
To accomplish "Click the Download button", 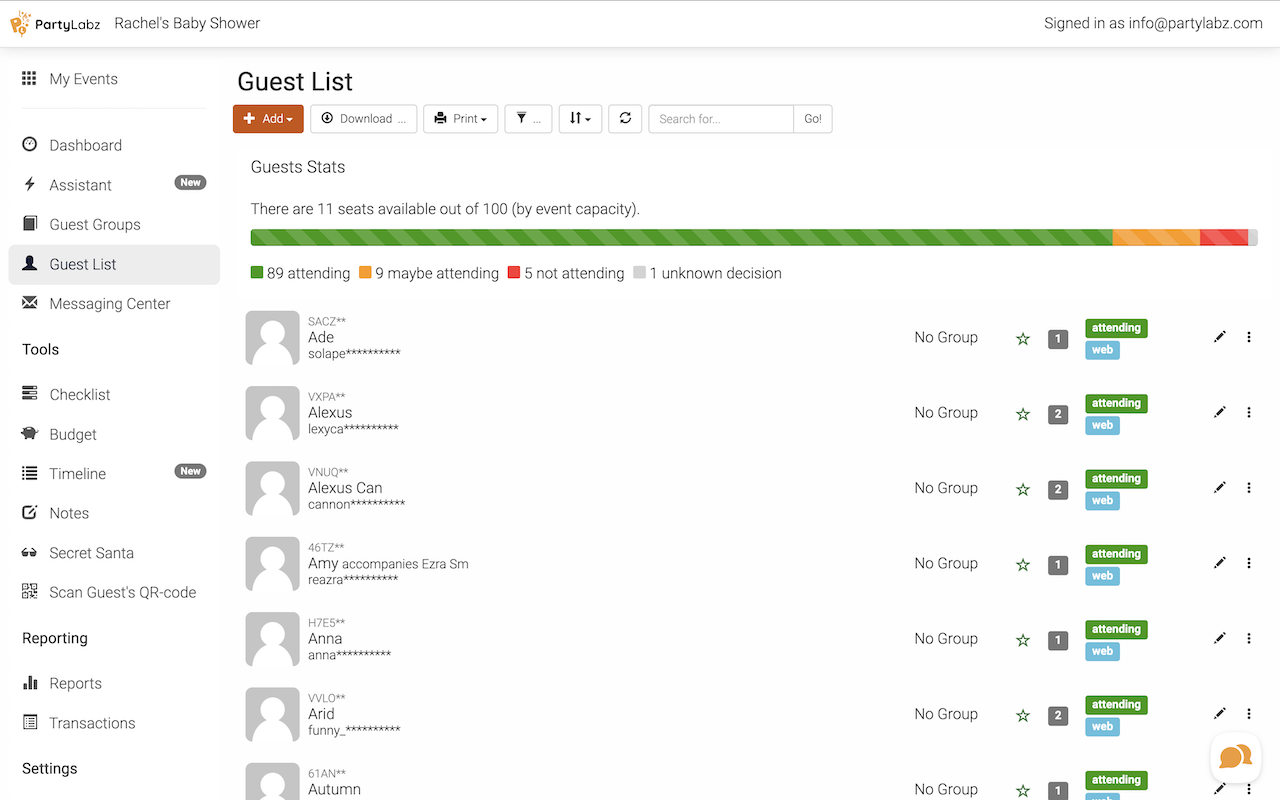I will tap(364, 118).
